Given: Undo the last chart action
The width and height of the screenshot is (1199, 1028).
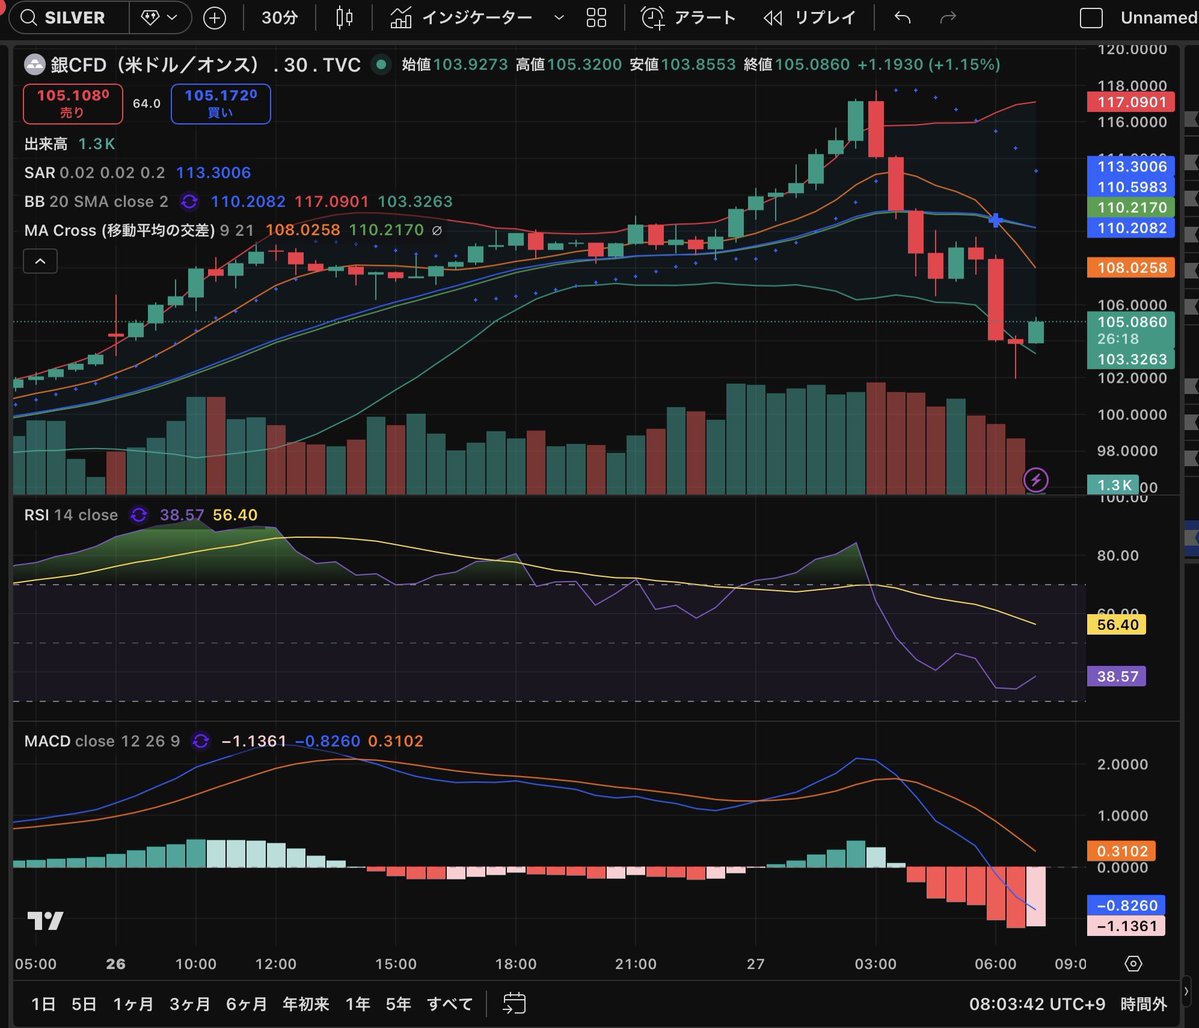Looking at the screenshot, I should click(902, 18).
